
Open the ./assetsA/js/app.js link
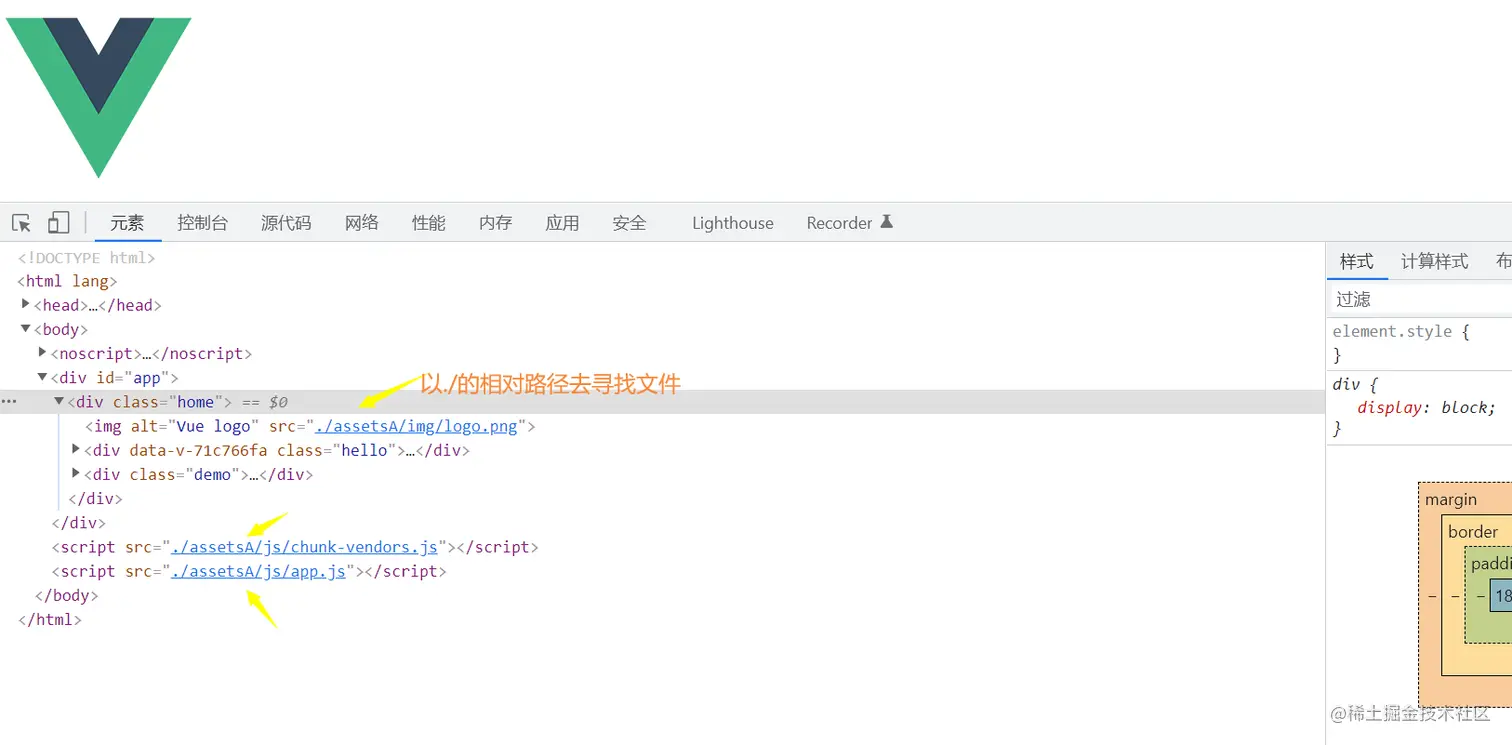[x=258, y=571]
